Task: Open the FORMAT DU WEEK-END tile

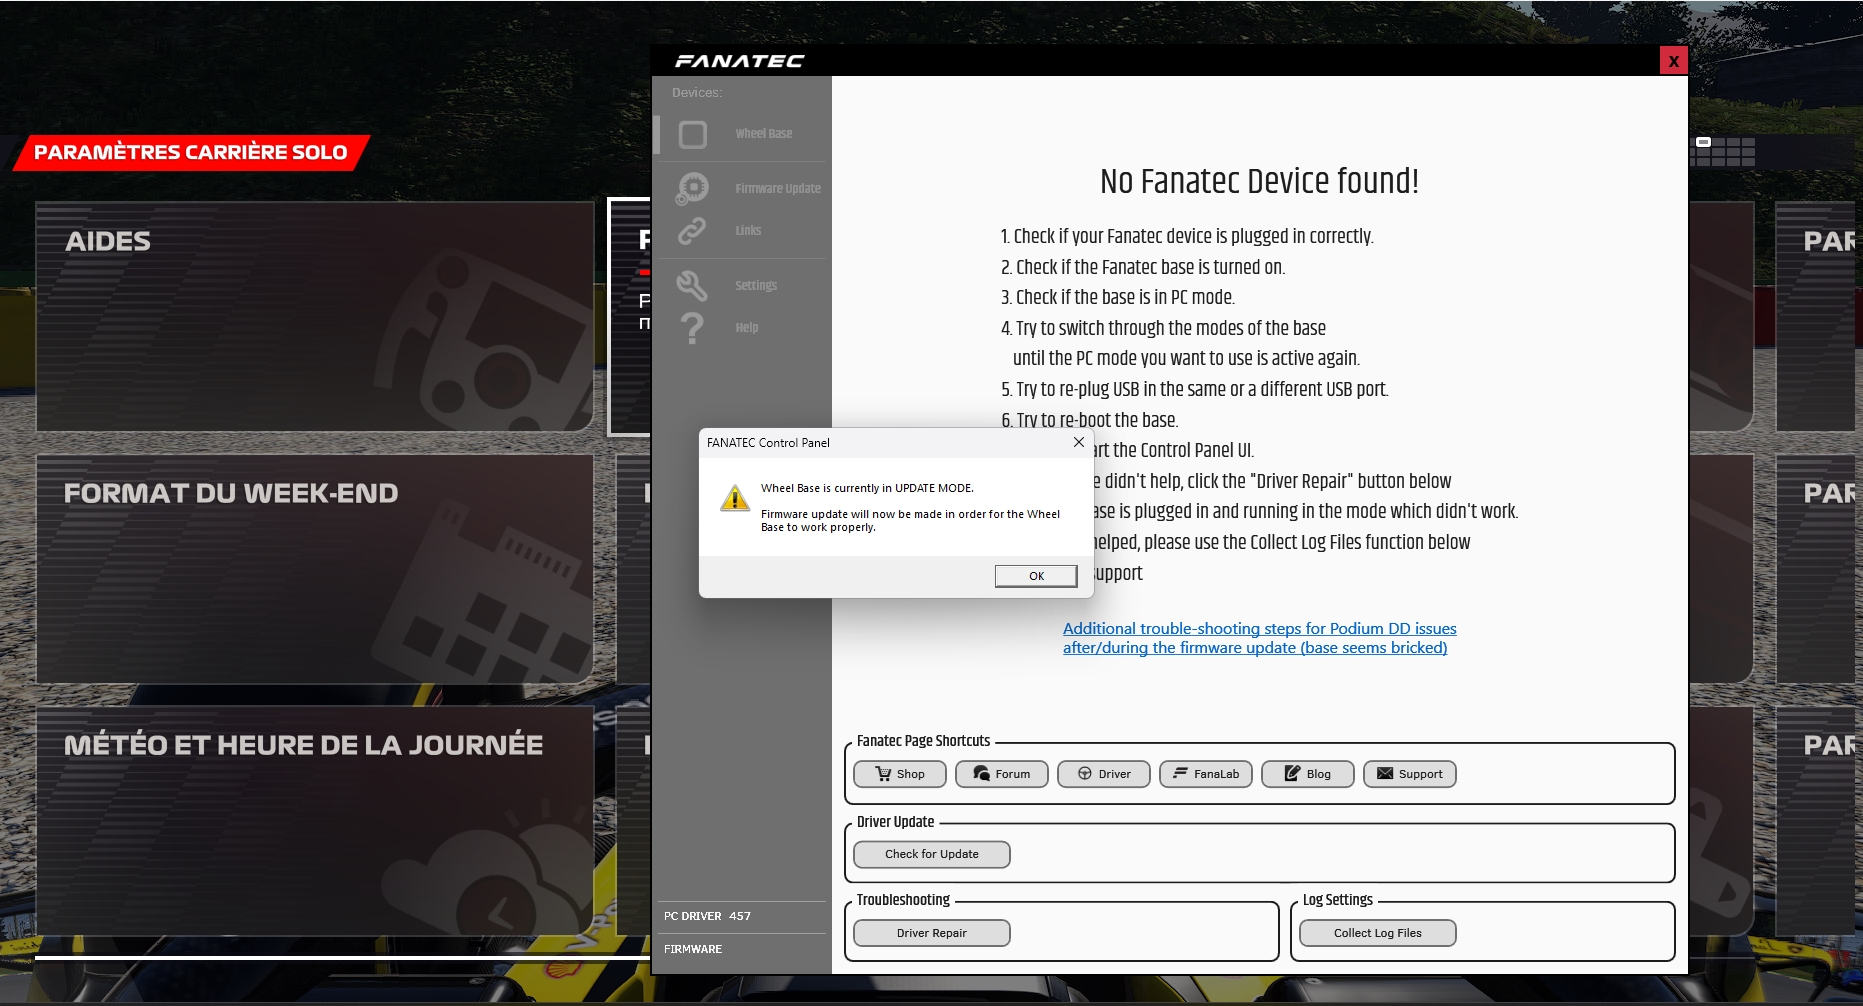Action: [x=314, y=569]
